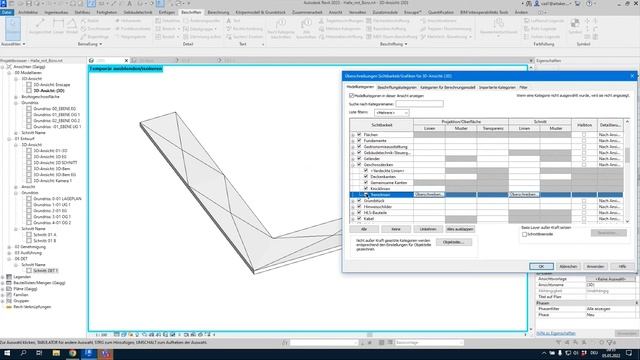Select 'Schnitt 01 A' in project browser
The image size is (640, 360).
click(x=44, y=235)
